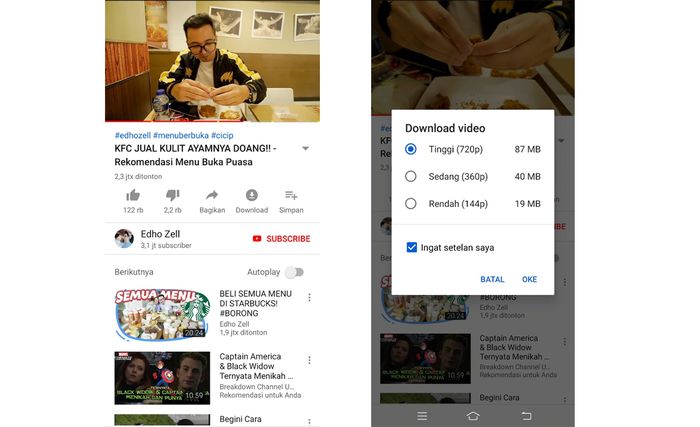Tap the Android home navigation icon
Image resolution: width=700 pixels, height=427 pixels.
coord(473,416)
